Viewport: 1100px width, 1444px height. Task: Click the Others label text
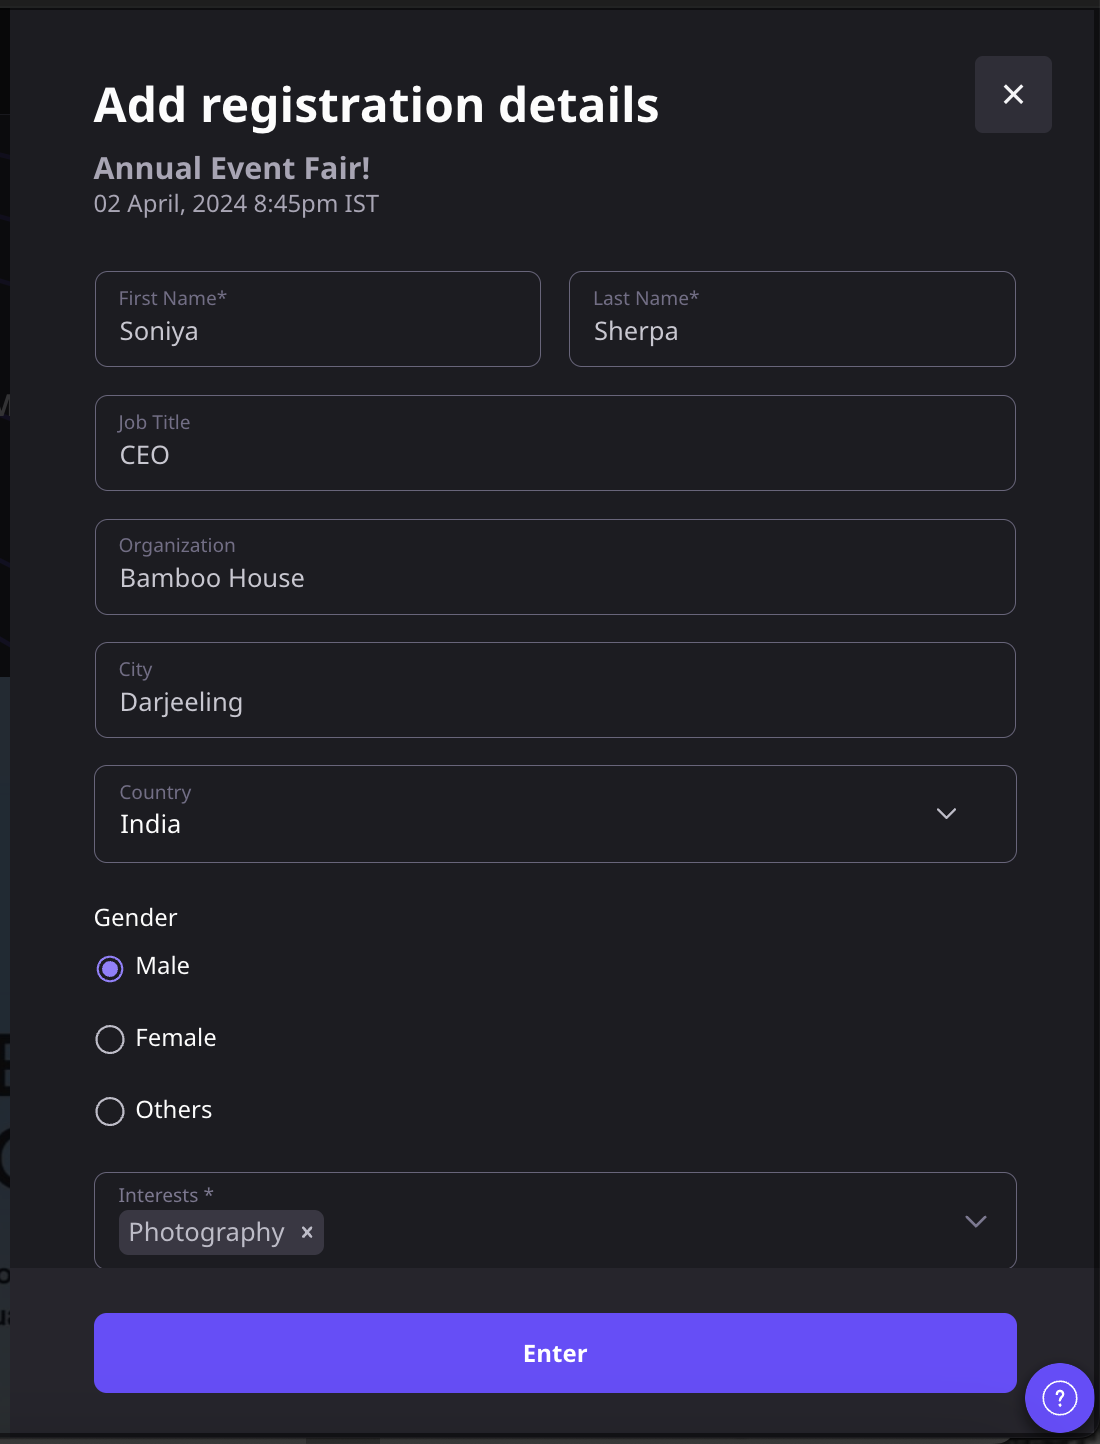pyautogui.click(x=174, y=1110)
